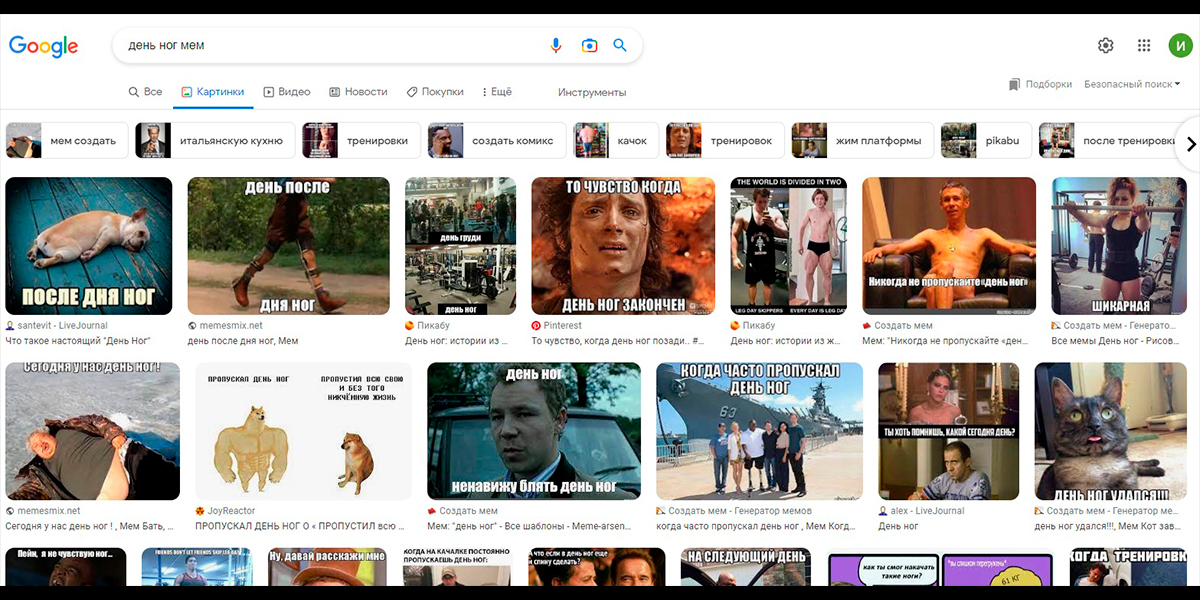Viewport: 1200px width, 600px height.
Task: Open the 'День груди' gym image
Action: point(460,246)
